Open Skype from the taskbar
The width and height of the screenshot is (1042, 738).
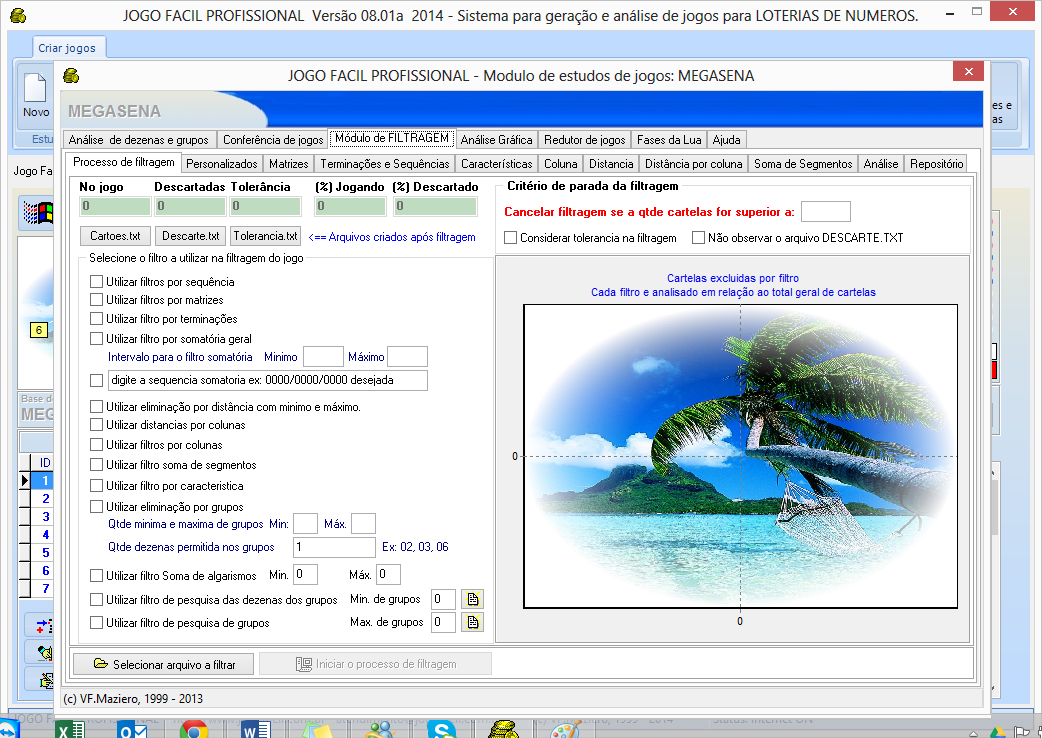pyautogui.click(x=442, y=729)
